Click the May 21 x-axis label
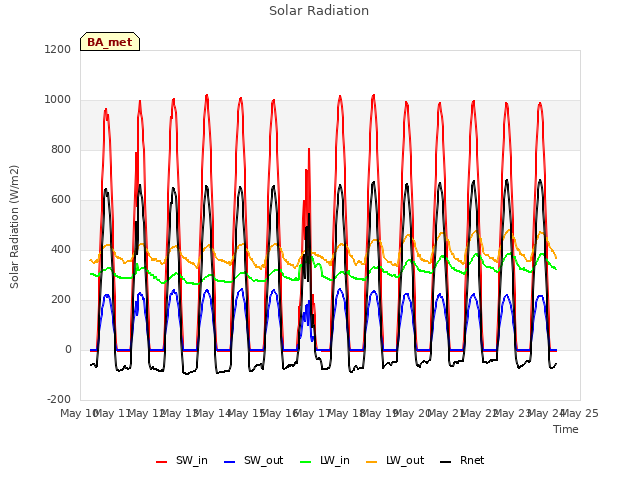 446,414
